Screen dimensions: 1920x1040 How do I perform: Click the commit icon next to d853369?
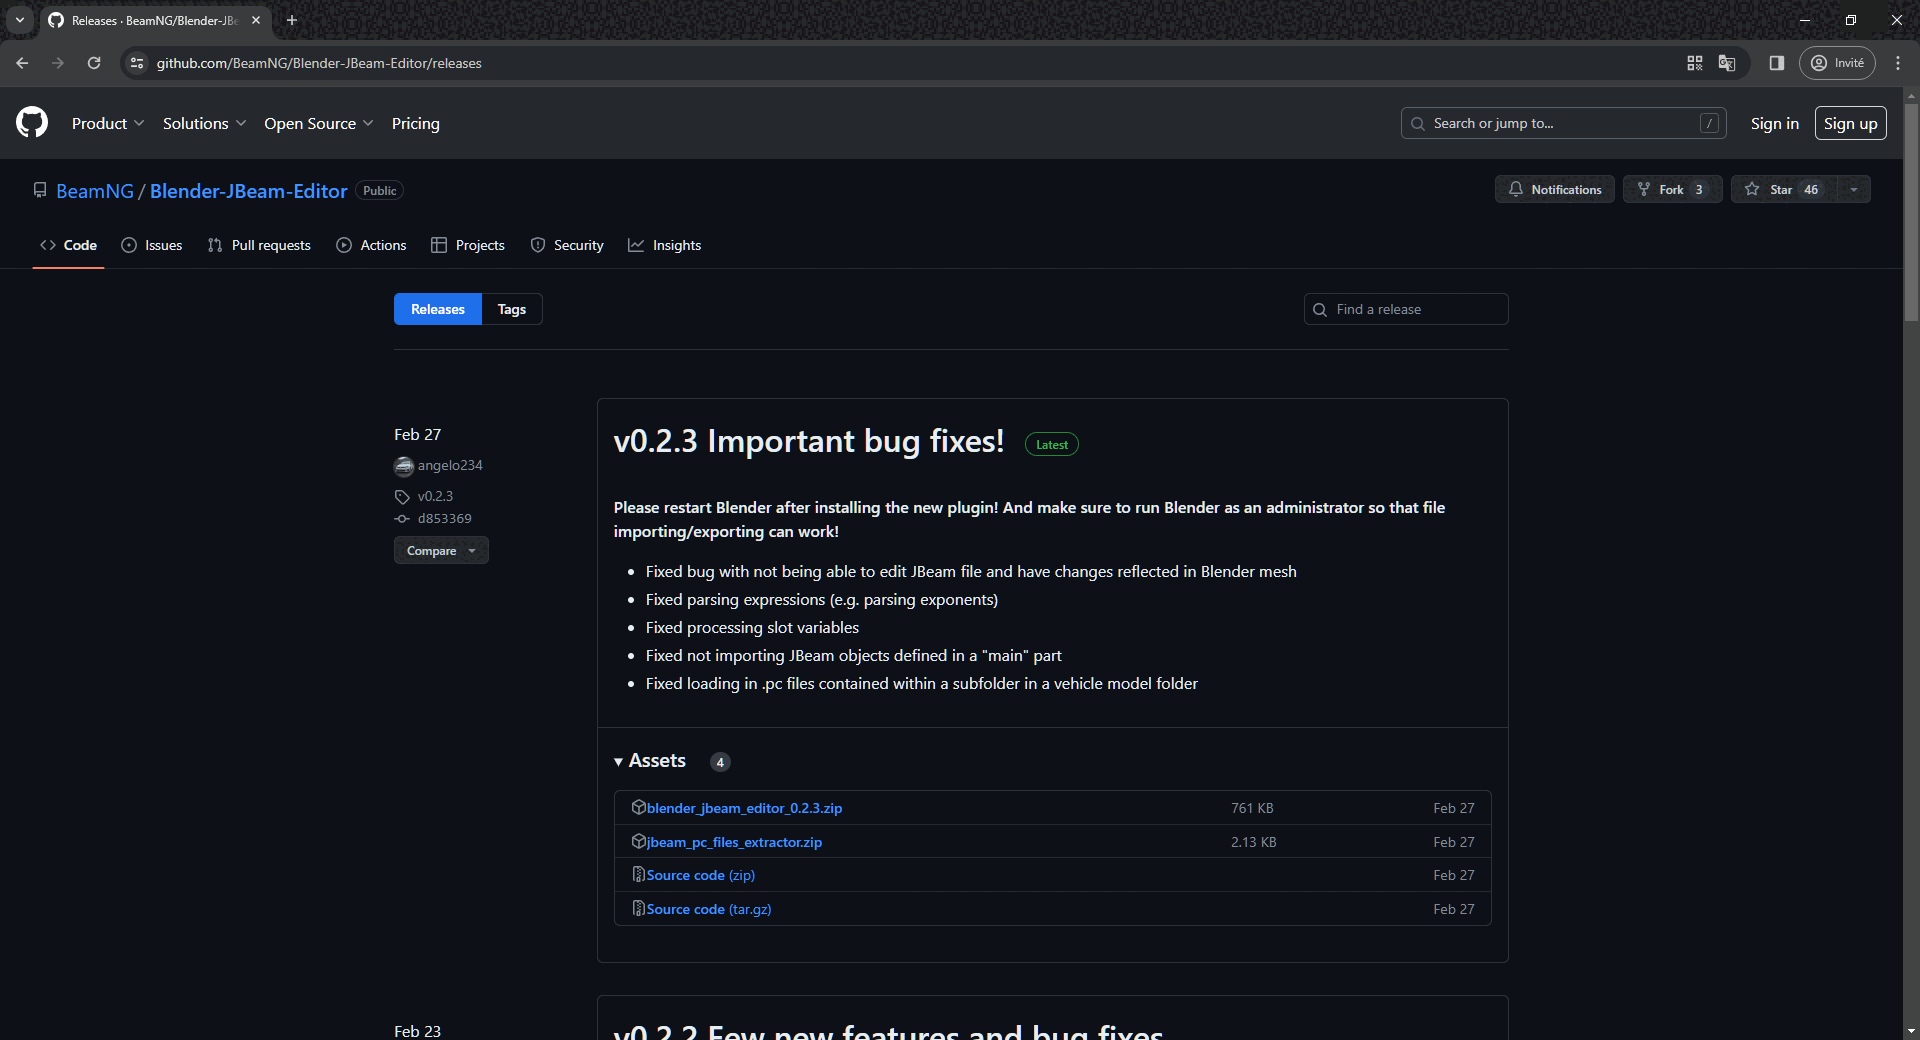click(x=402, y=519)
